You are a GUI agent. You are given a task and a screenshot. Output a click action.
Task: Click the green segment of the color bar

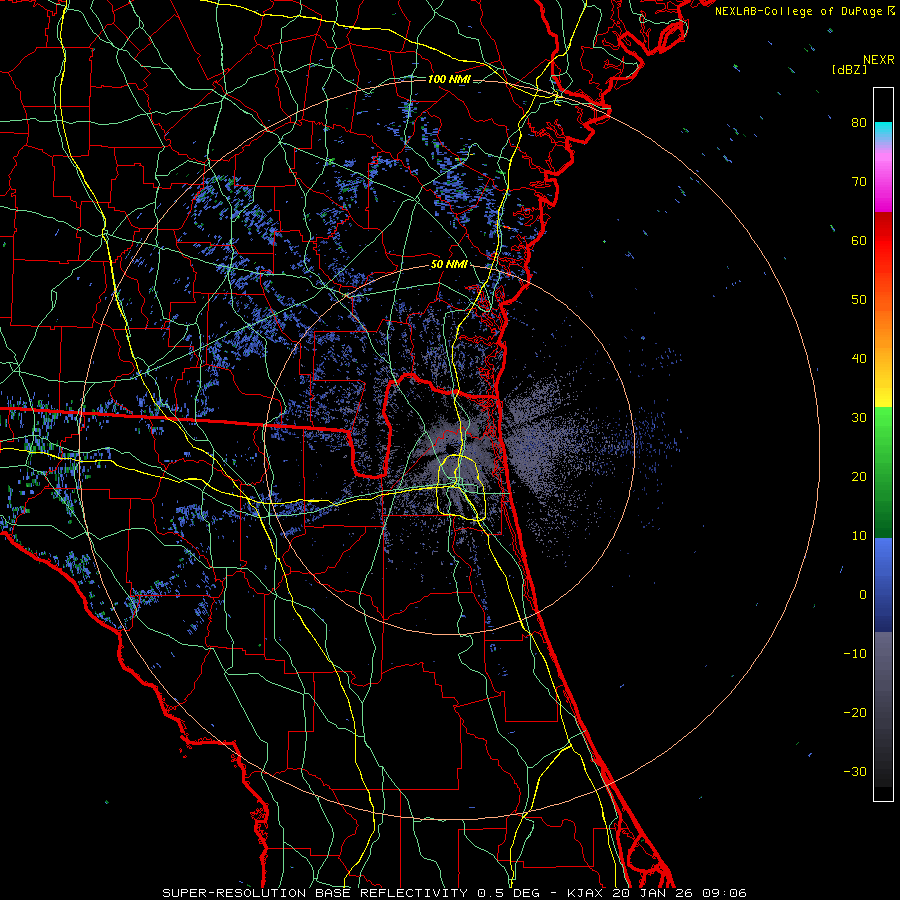(883, 472)
